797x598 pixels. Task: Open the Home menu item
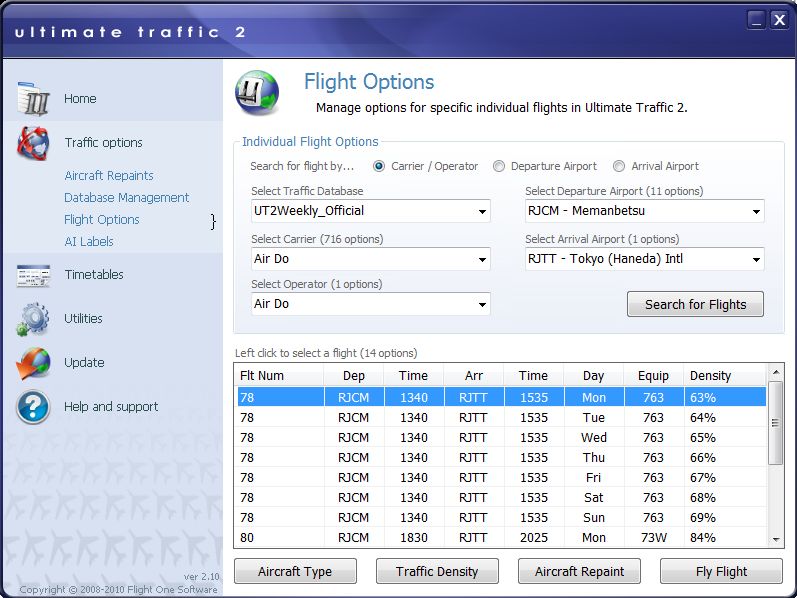(x=80, y=99)
